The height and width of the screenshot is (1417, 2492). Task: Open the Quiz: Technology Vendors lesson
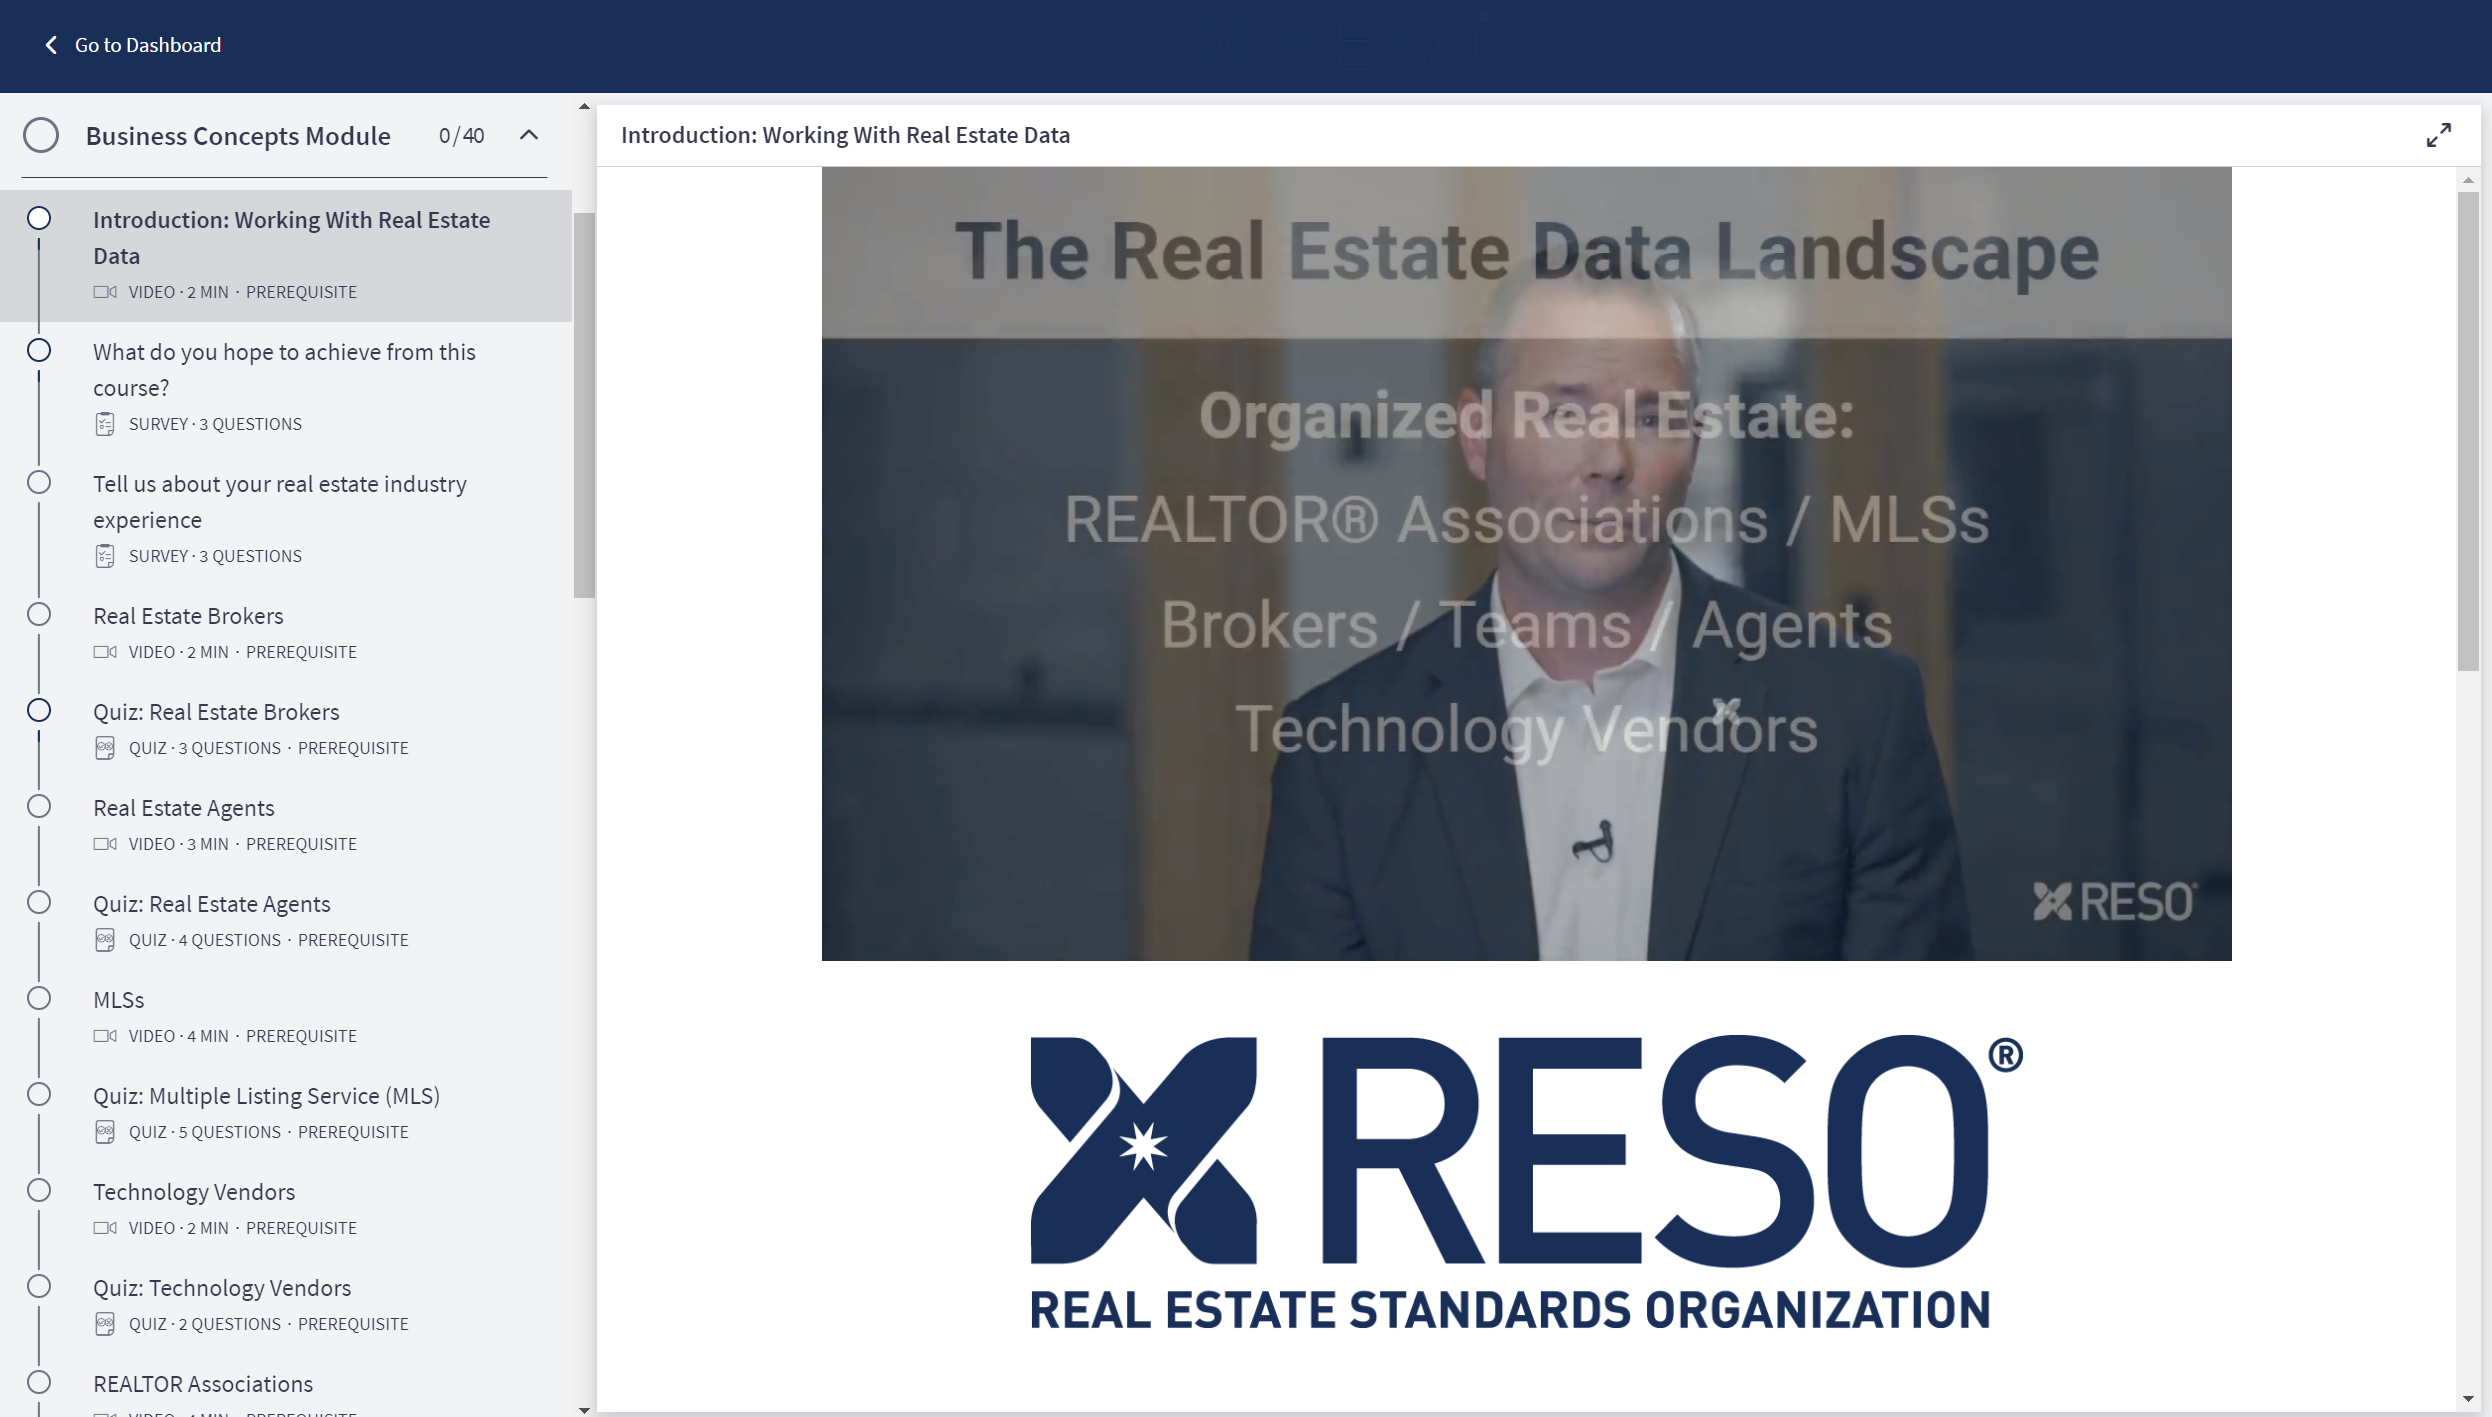222,1287
